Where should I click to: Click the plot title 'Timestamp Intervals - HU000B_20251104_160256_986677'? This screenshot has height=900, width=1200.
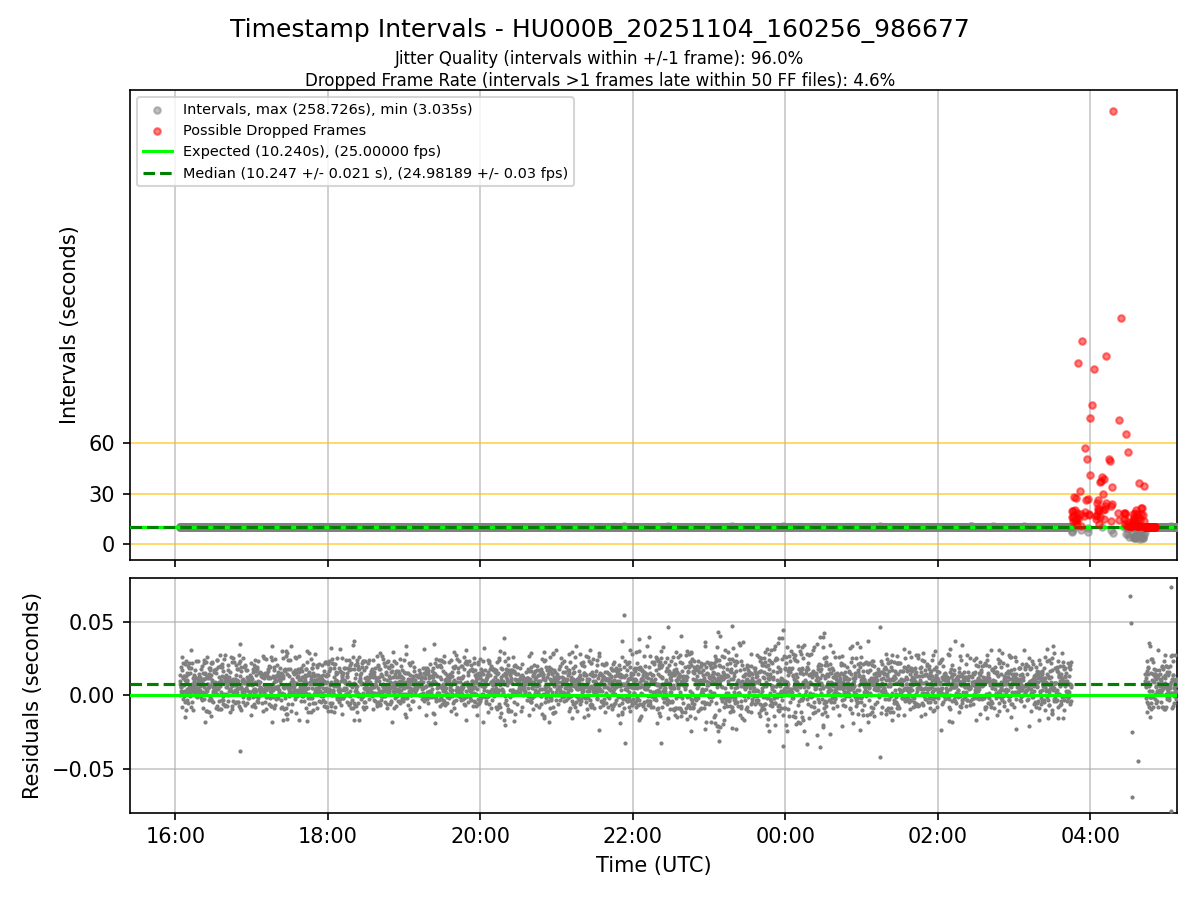(599, 29)
